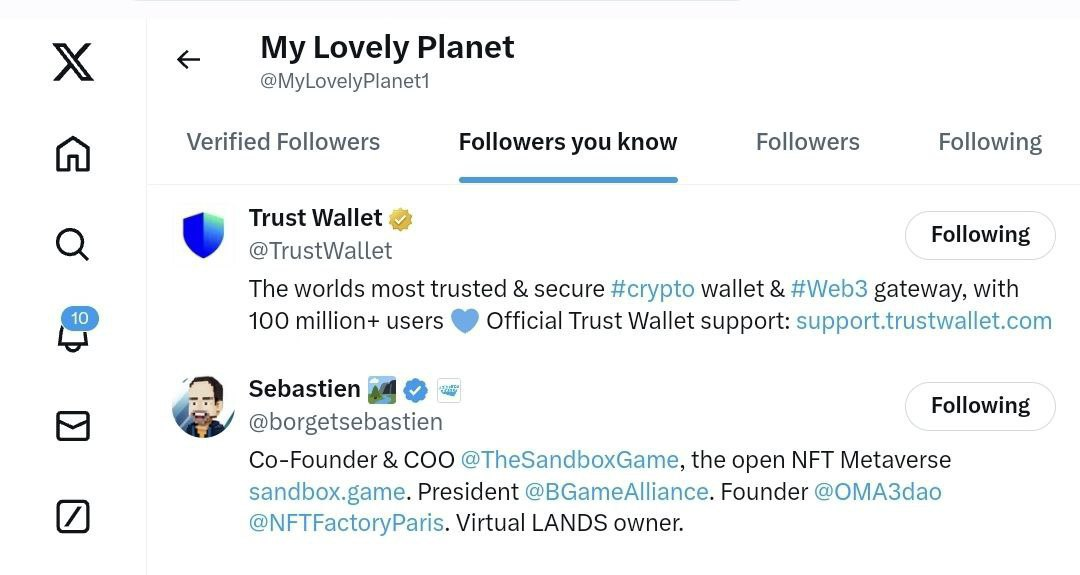Open Notifications bell with 10 badge
Image resolution: width=1080 pixels, height=575 pixels.
click(73, 333)
